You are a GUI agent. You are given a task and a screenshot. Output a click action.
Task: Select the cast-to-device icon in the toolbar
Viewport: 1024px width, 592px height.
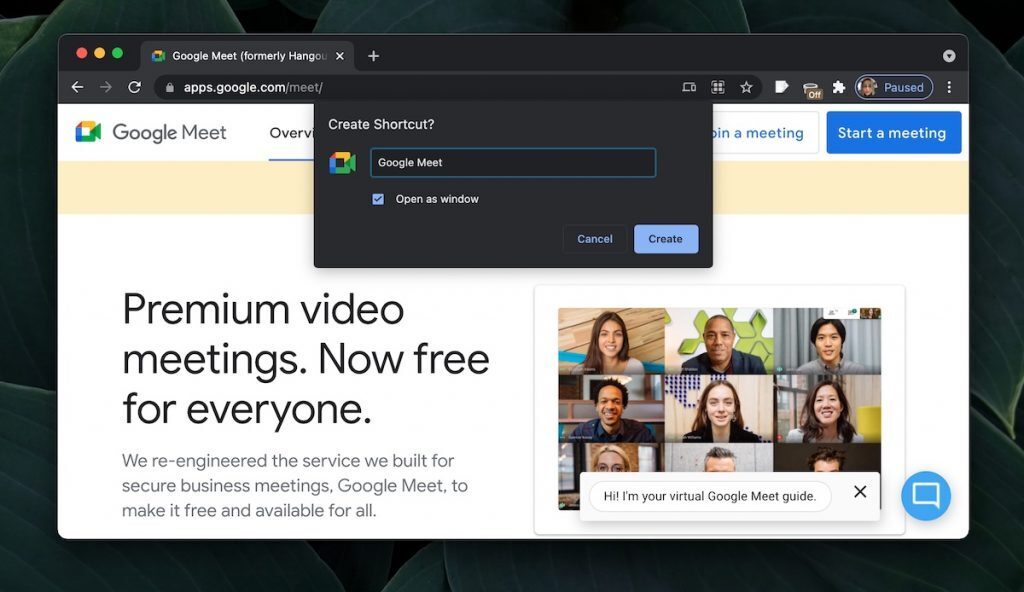tap(688, 87)
